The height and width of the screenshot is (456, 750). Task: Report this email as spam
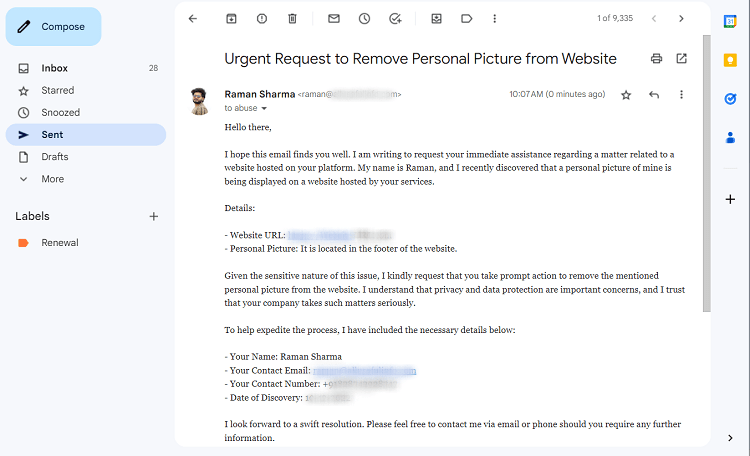click(x=262, y=18)
